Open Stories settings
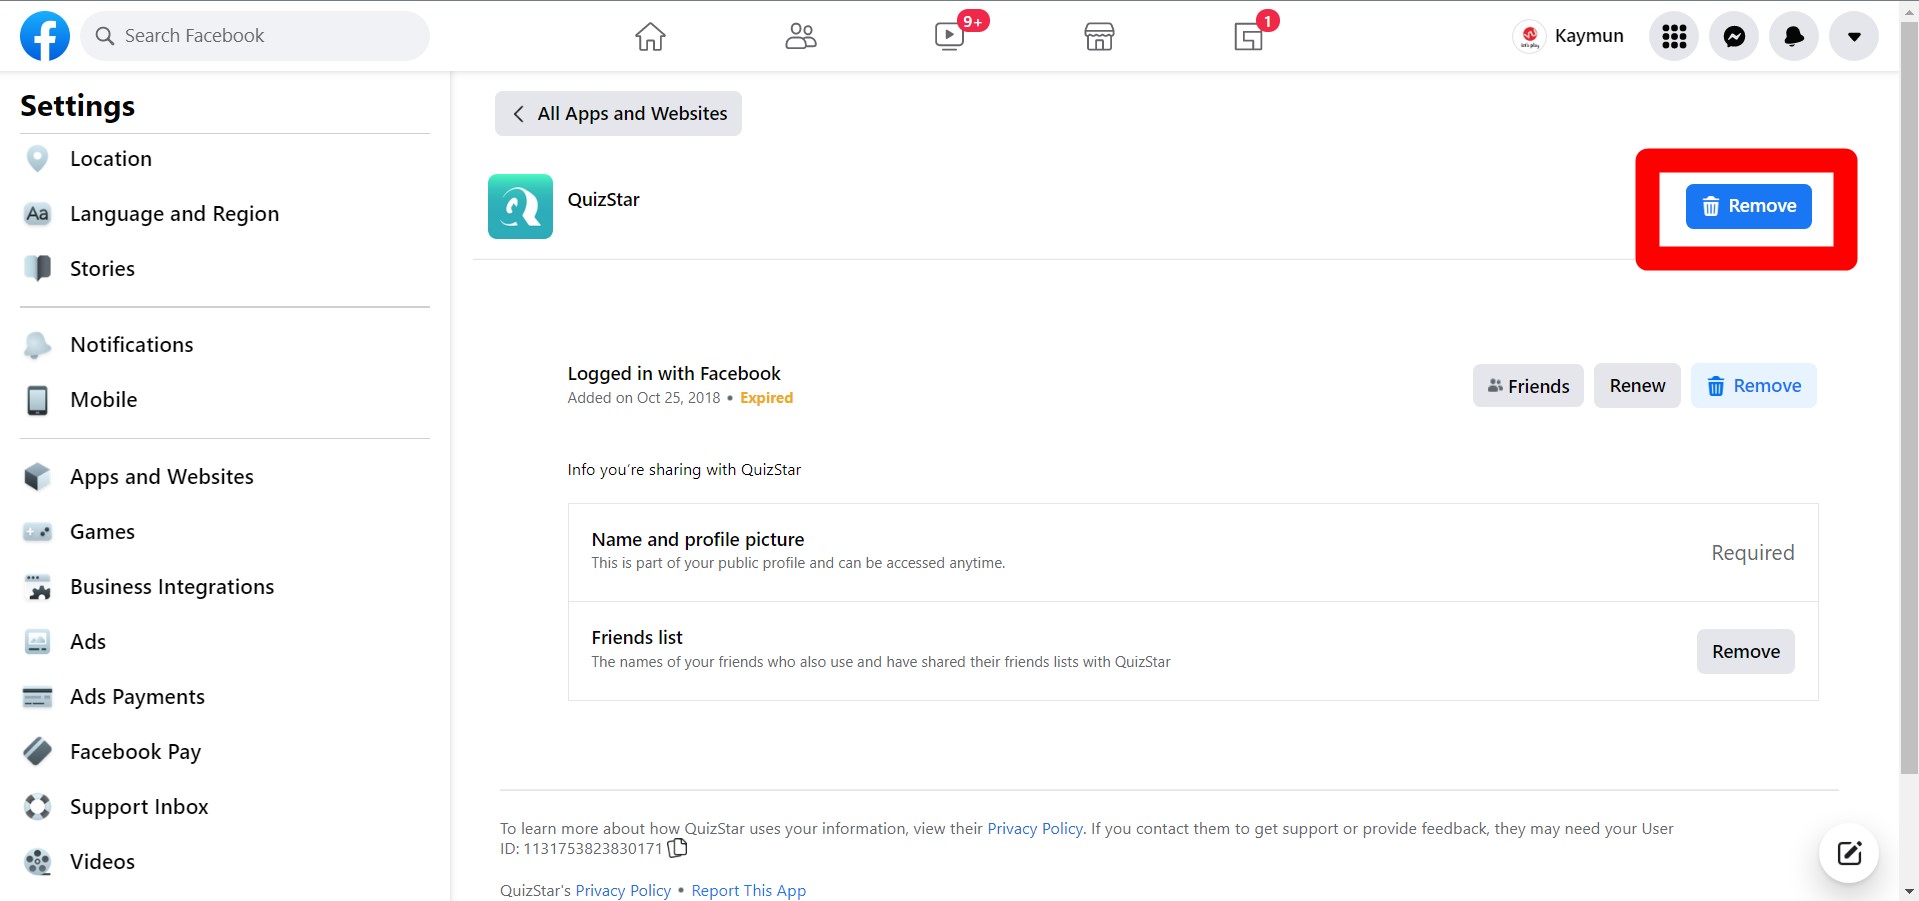1919x901 pixels. pos(225,269)
